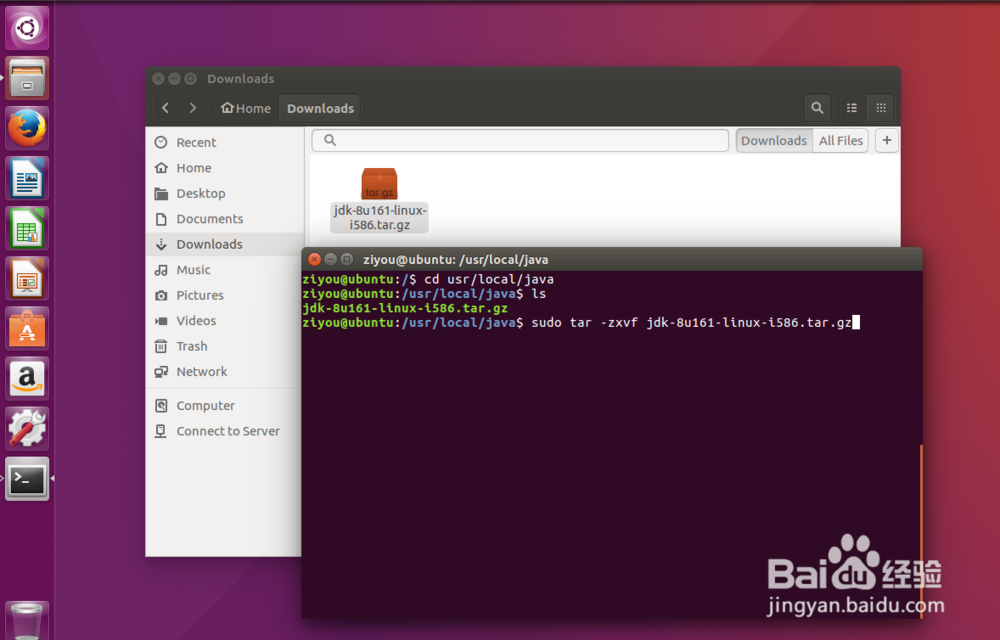
Task: Open System Settings from the launcher
Action: coord(27,428)
